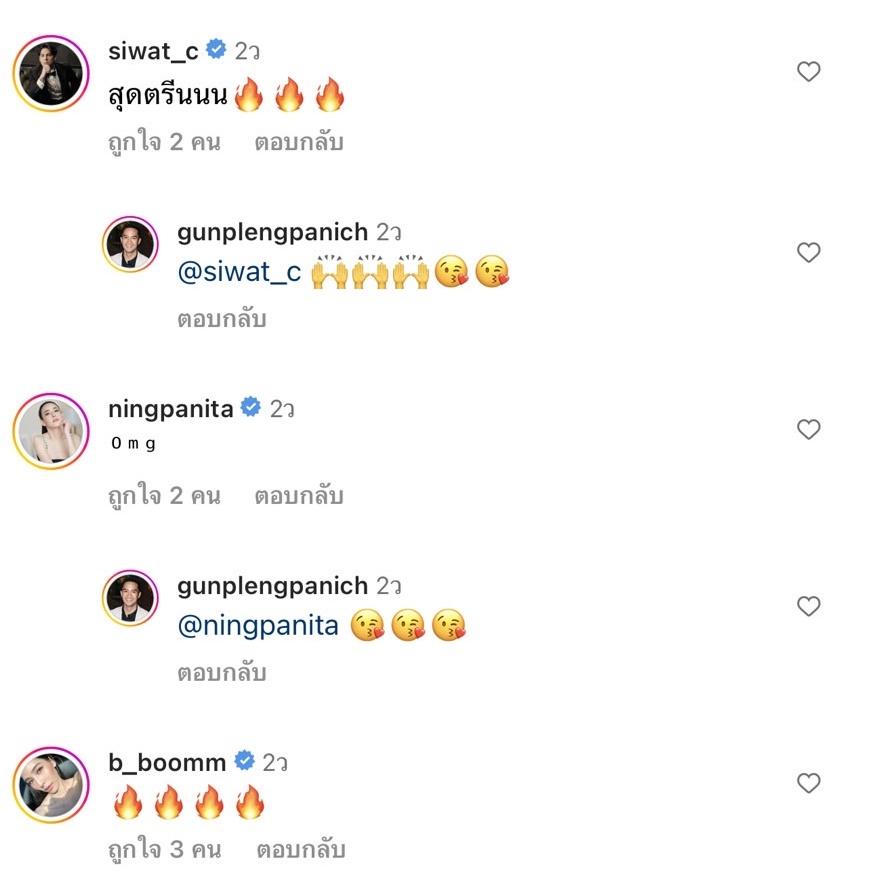This screenshot has width=870, height=893.
Task: Like gunplengpanich's reply to siwat_c
Action: (x=808, y=253)
